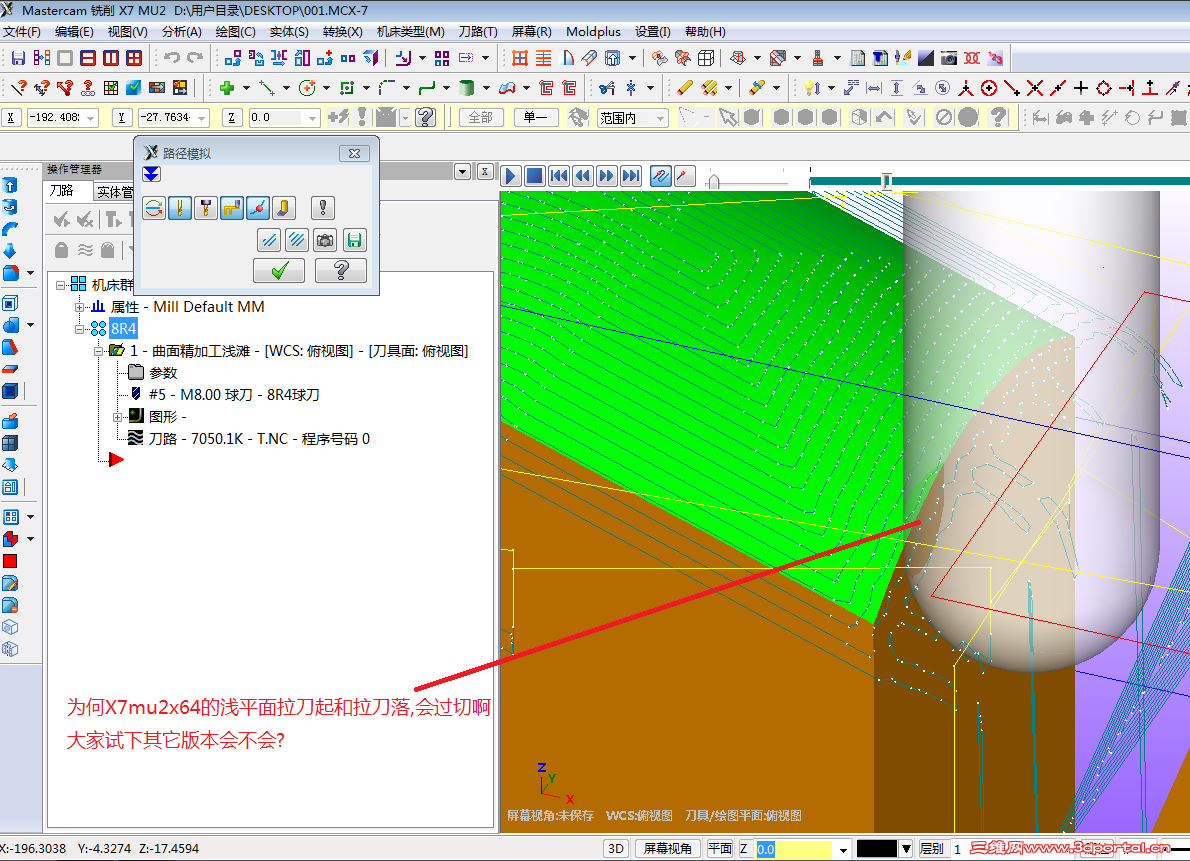Click the shaded blue-black rendering icon
This screenshot has width=1190, height=861.
click(x=926, y=58)
